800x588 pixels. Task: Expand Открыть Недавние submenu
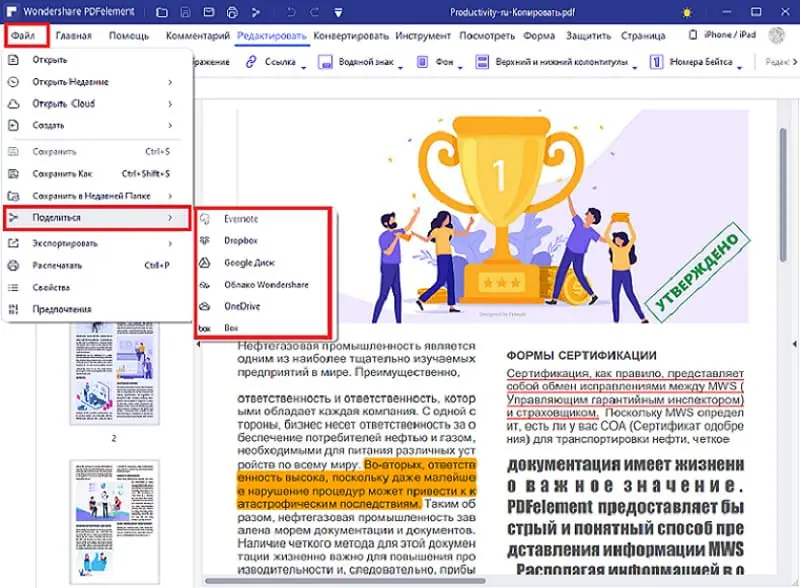pos(97,82)
